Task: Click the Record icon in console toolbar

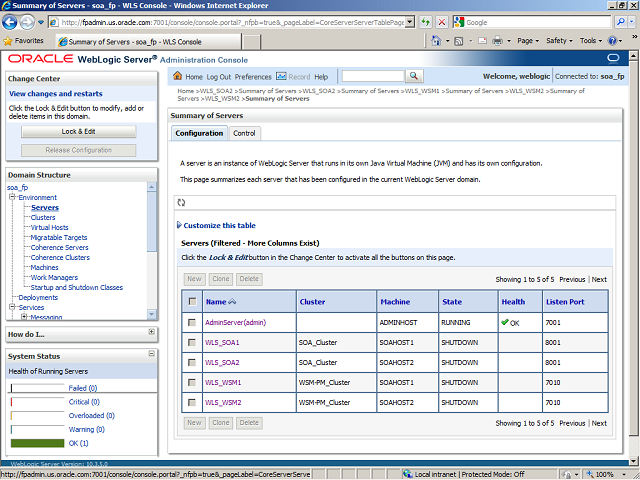Action: pyautogui.click(x=282, y=76)
